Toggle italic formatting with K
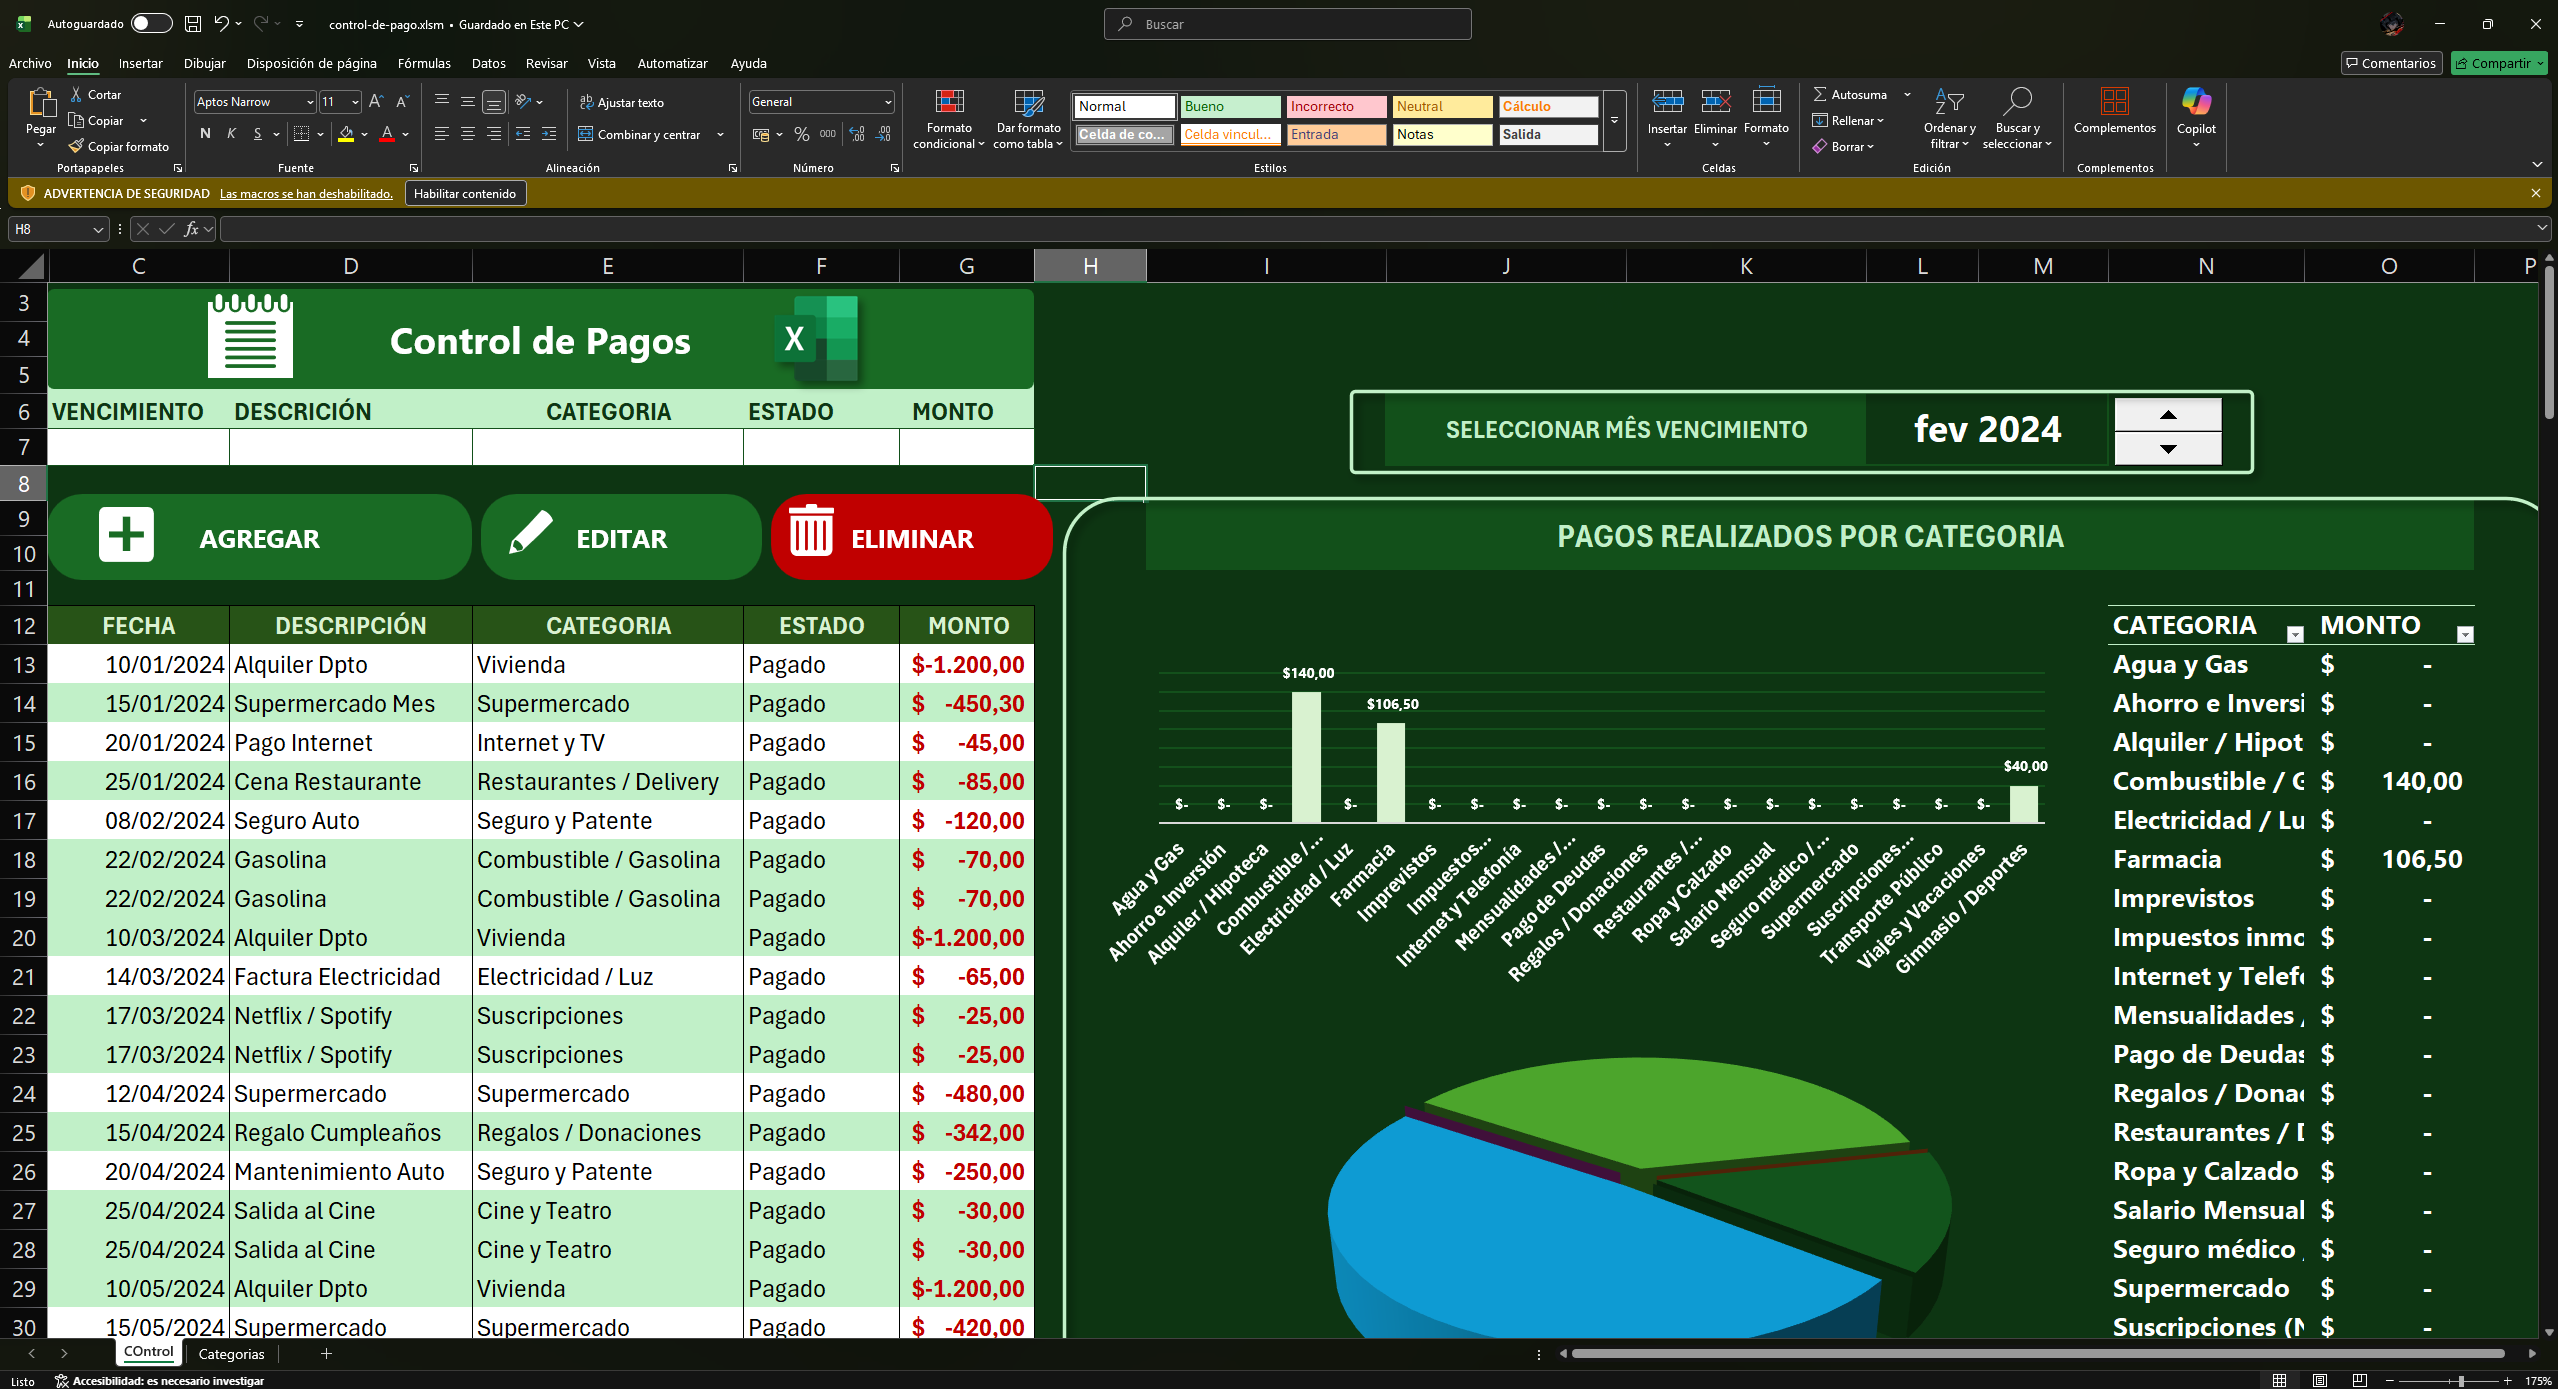2558x1389 pixels. pos(231,133)
